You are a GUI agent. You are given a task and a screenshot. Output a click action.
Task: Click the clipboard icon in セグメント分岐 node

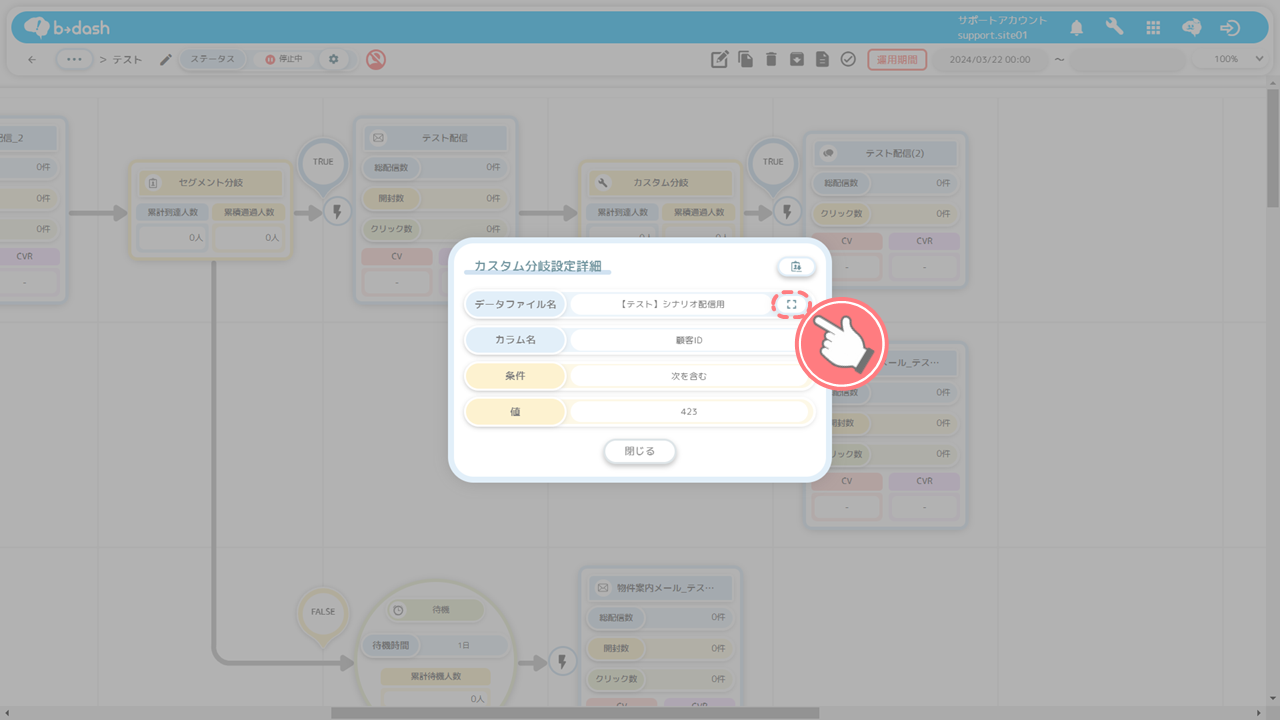click(153, 183)
